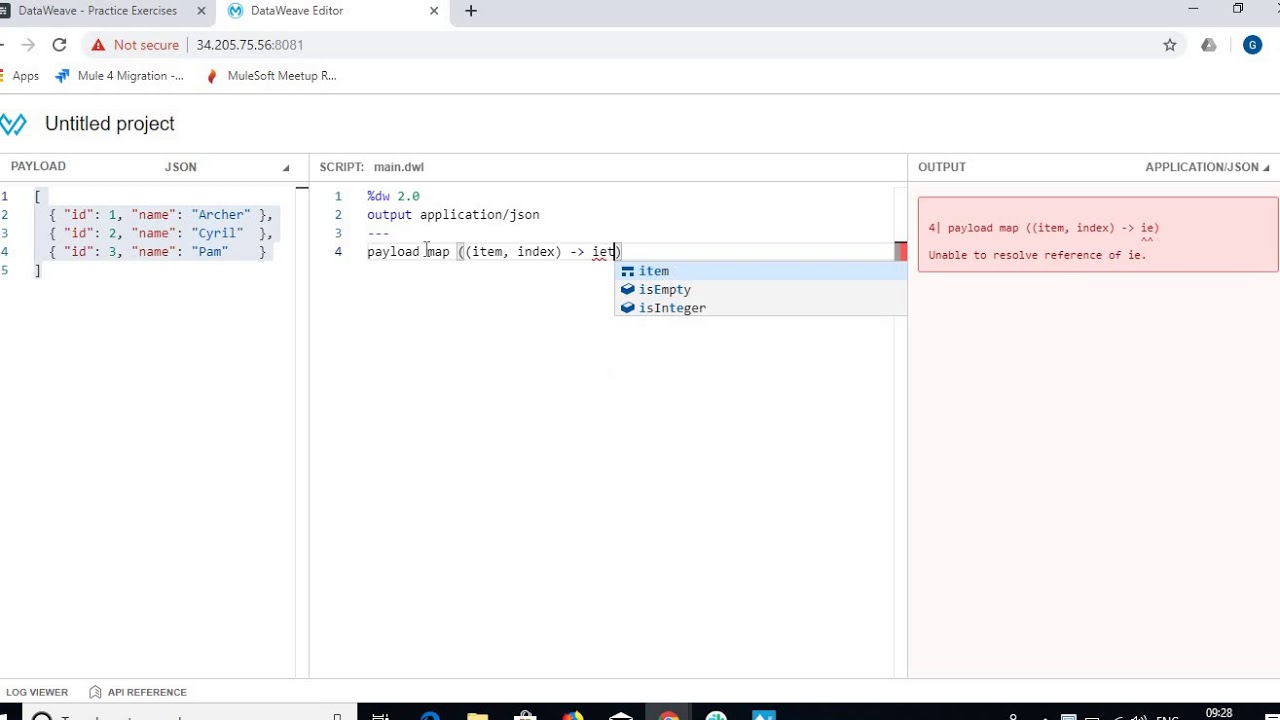Click the PAYLOAD panel header label
The width and height of the screenshot is (1280, 720).
tap(38, 167)
